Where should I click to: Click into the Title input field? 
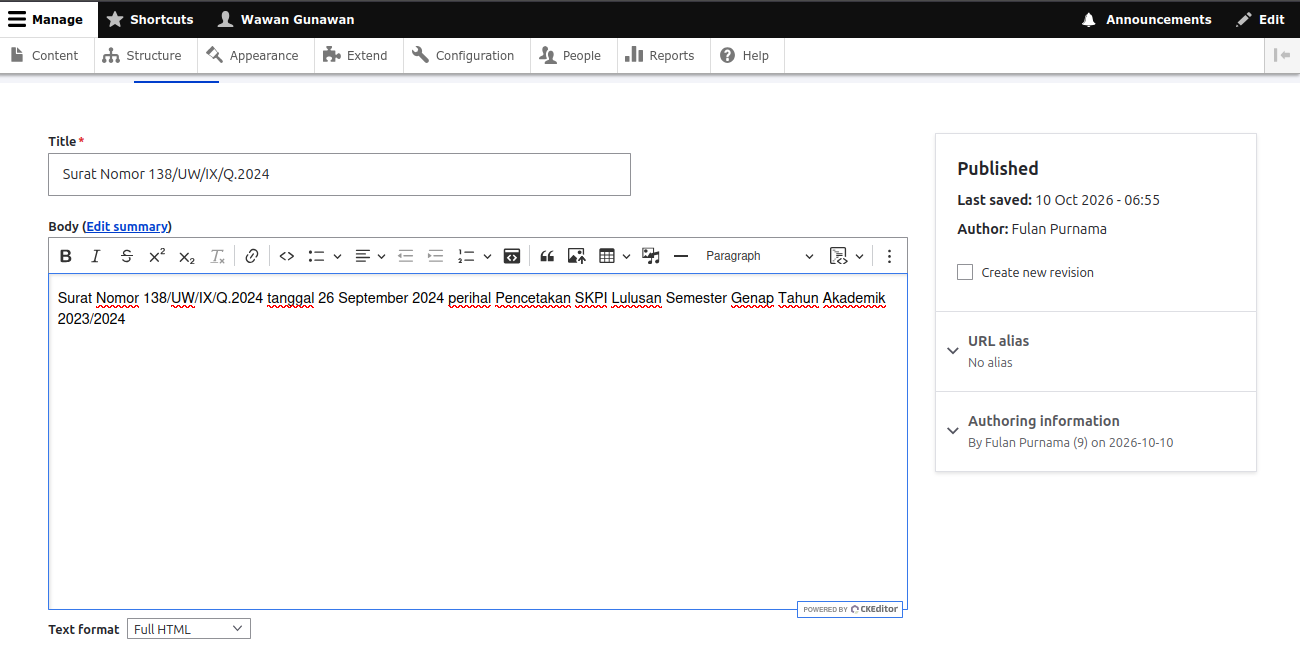coord(340,174)
